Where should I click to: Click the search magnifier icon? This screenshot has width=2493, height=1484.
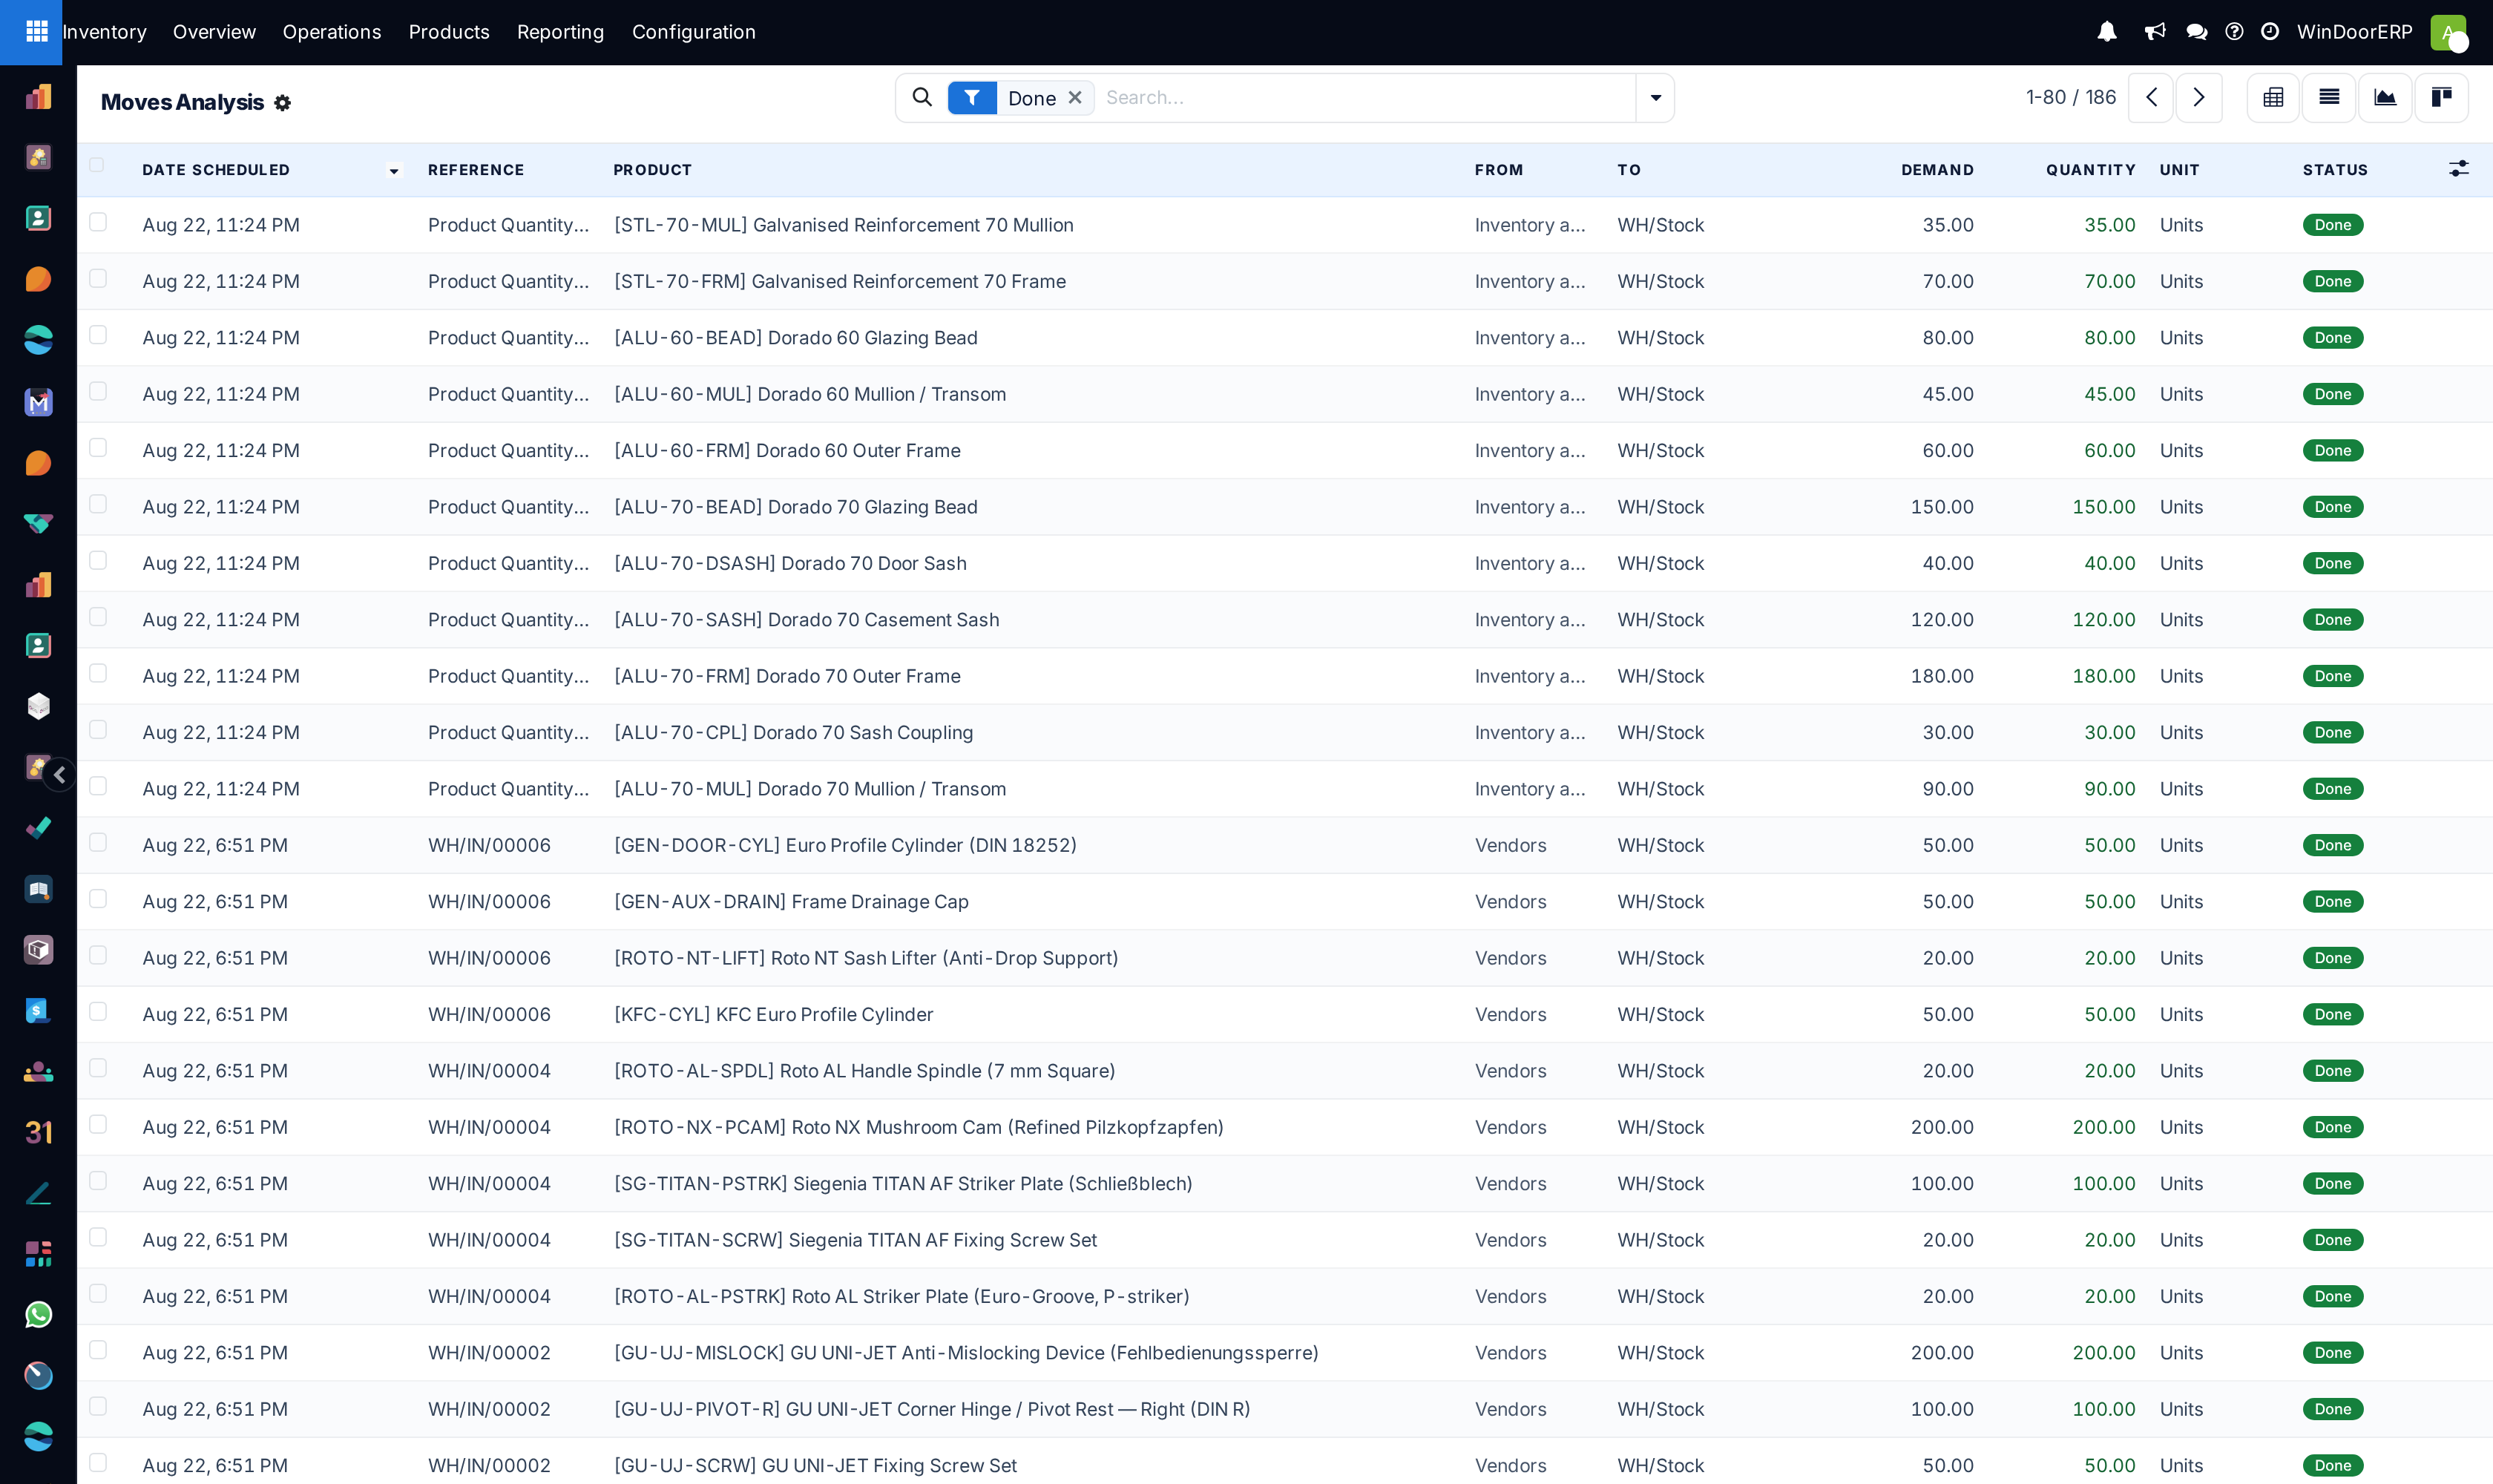[922, 97]
